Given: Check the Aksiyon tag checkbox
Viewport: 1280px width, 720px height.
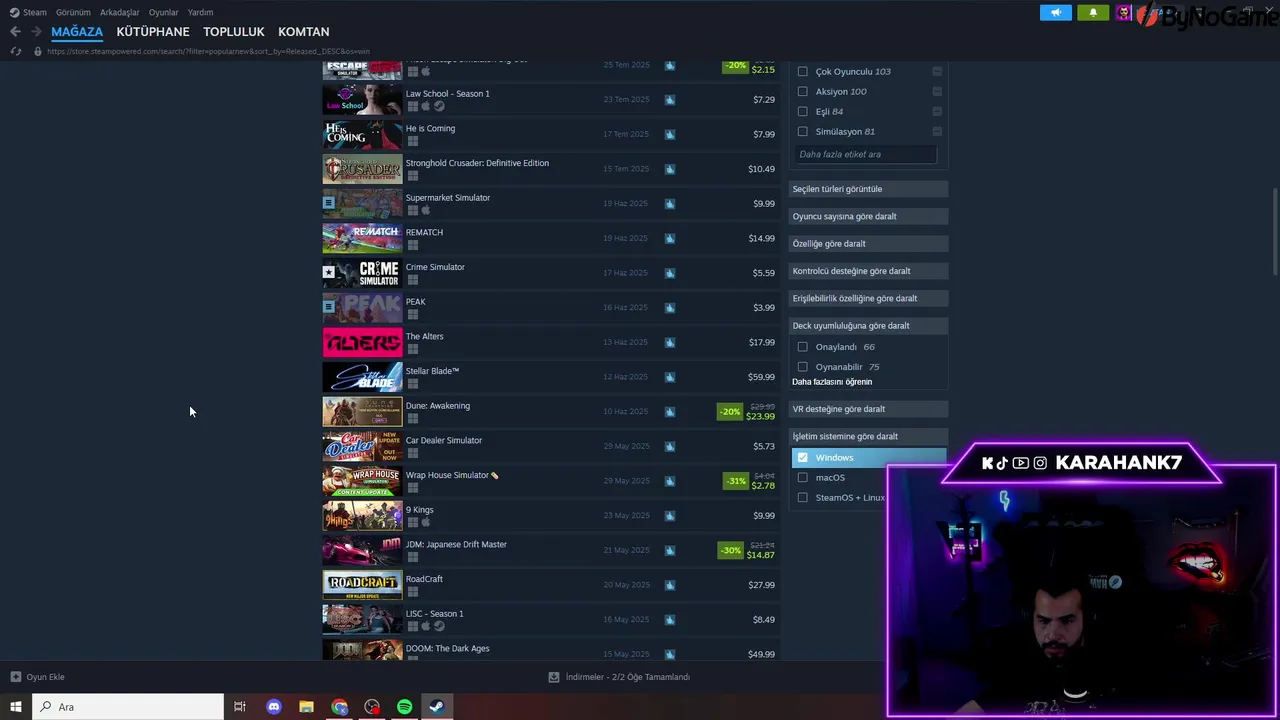Looking at the screenshot, I should tap(802, 91).
